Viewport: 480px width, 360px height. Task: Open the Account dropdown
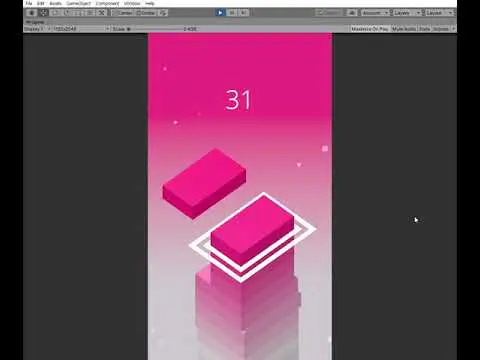(x=374, y=13)
